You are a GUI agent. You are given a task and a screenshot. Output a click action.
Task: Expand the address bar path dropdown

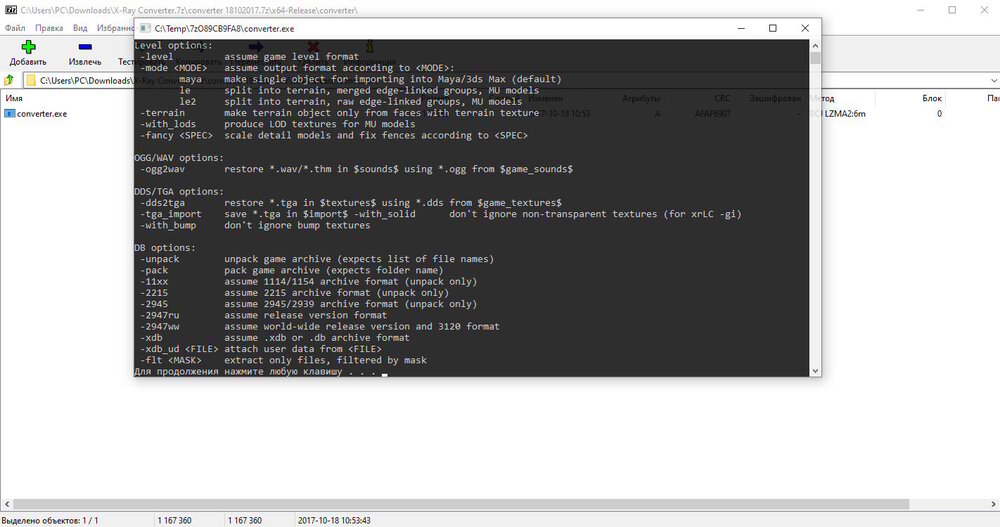(994, 80)
